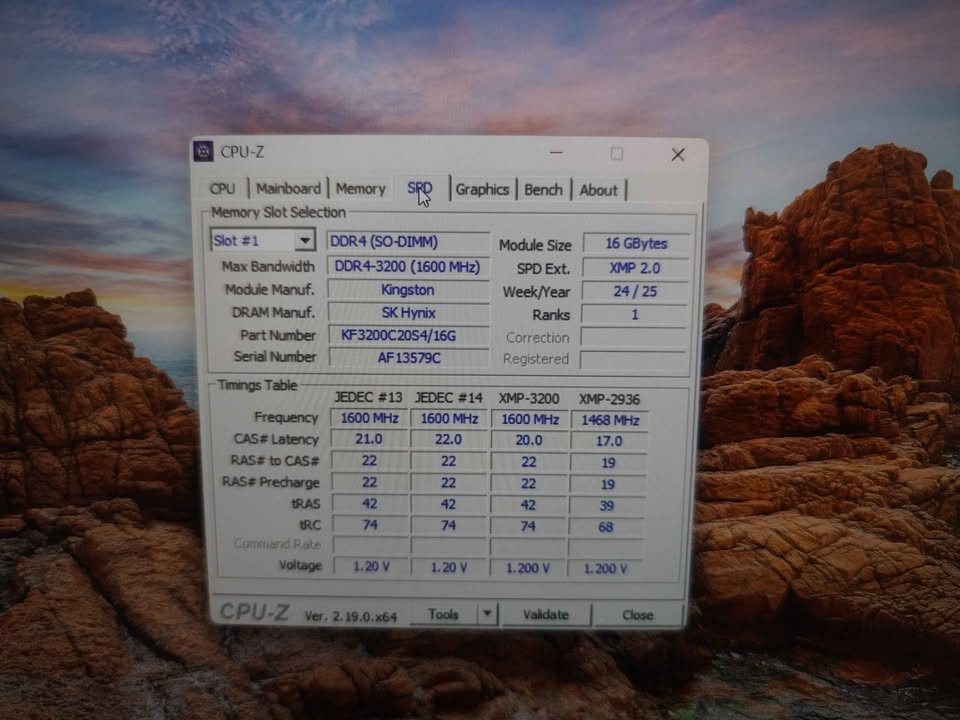Click the Ranks value 1
This screenshot has width=960, height=720.
tap(634, 315)
